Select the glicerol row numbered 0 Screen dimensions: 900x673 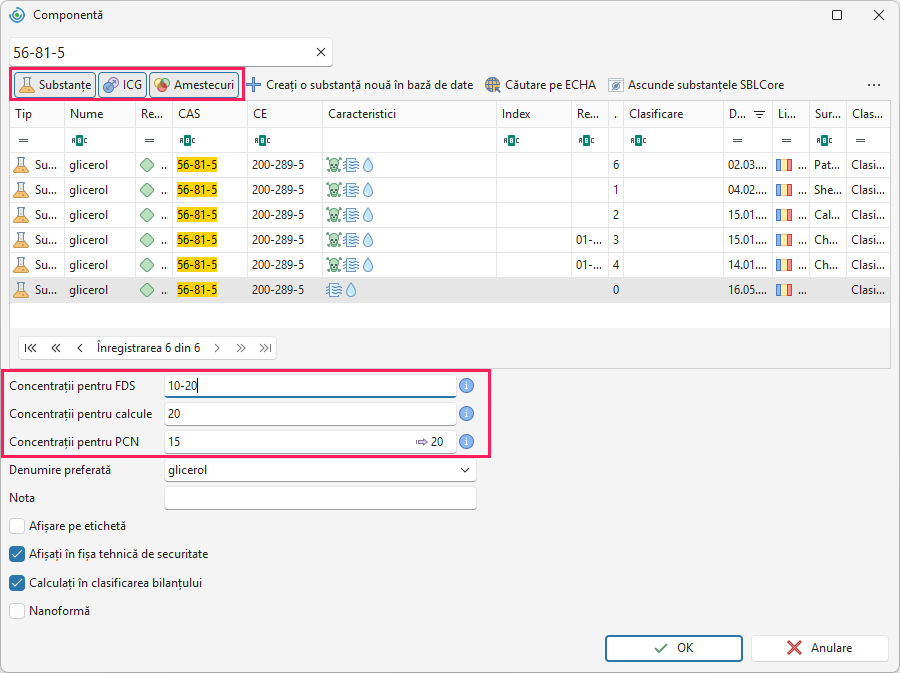pos(450,290)
